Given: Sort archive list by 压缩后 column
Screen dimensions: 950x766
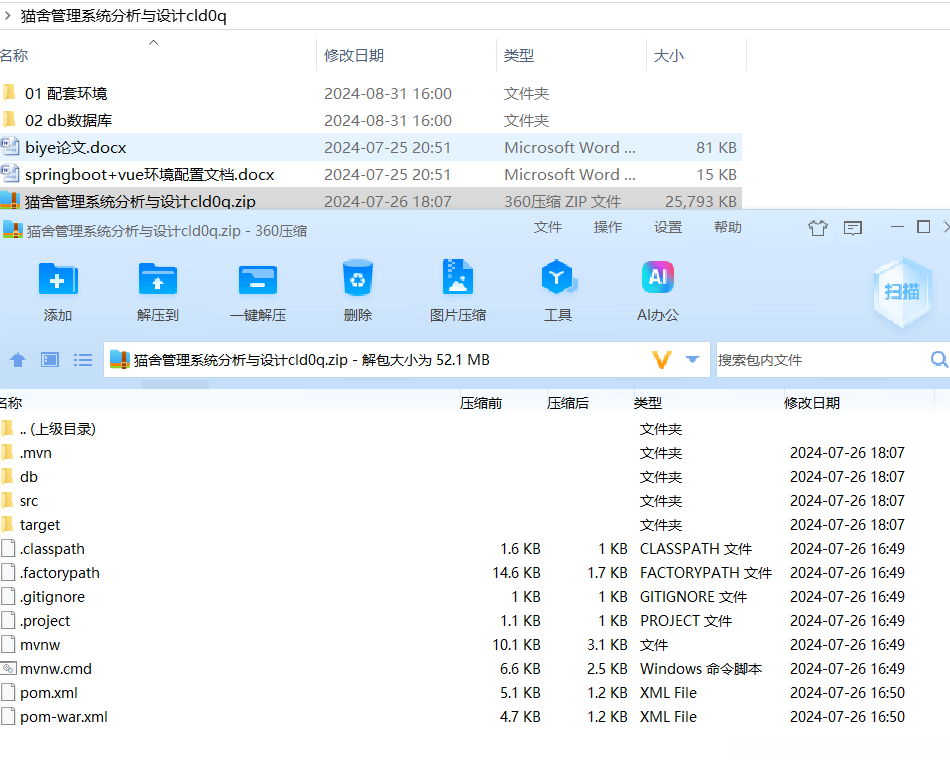Looking at the screenshot, I should (x=568, y=403).
